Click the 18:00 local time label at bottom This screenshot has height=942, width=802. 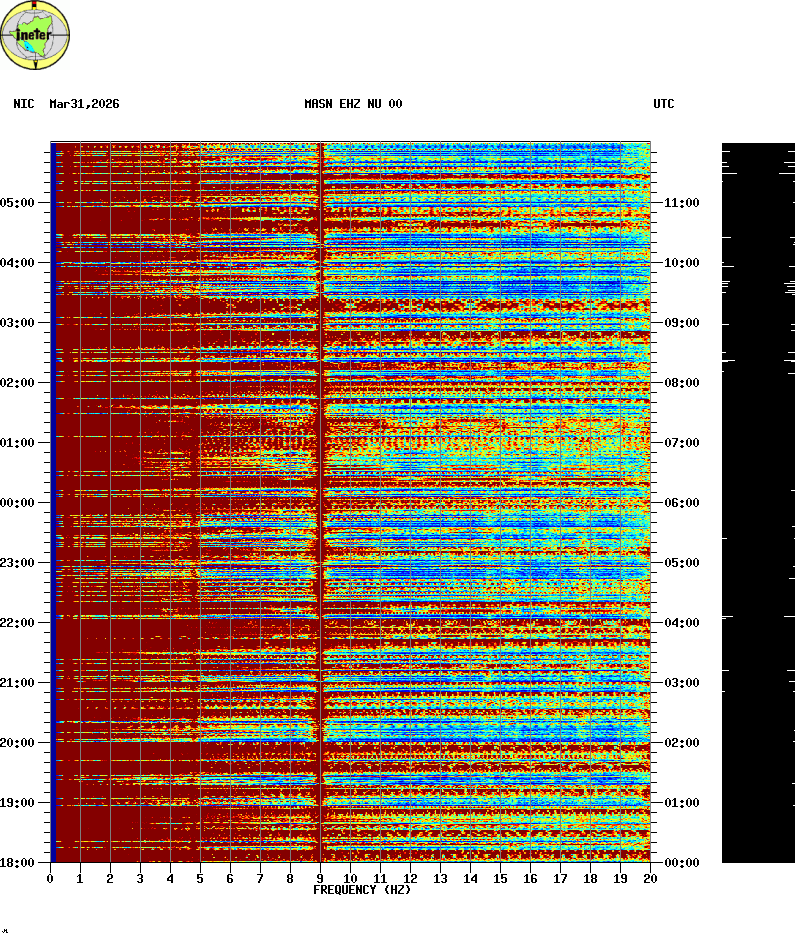pos(17,863)
